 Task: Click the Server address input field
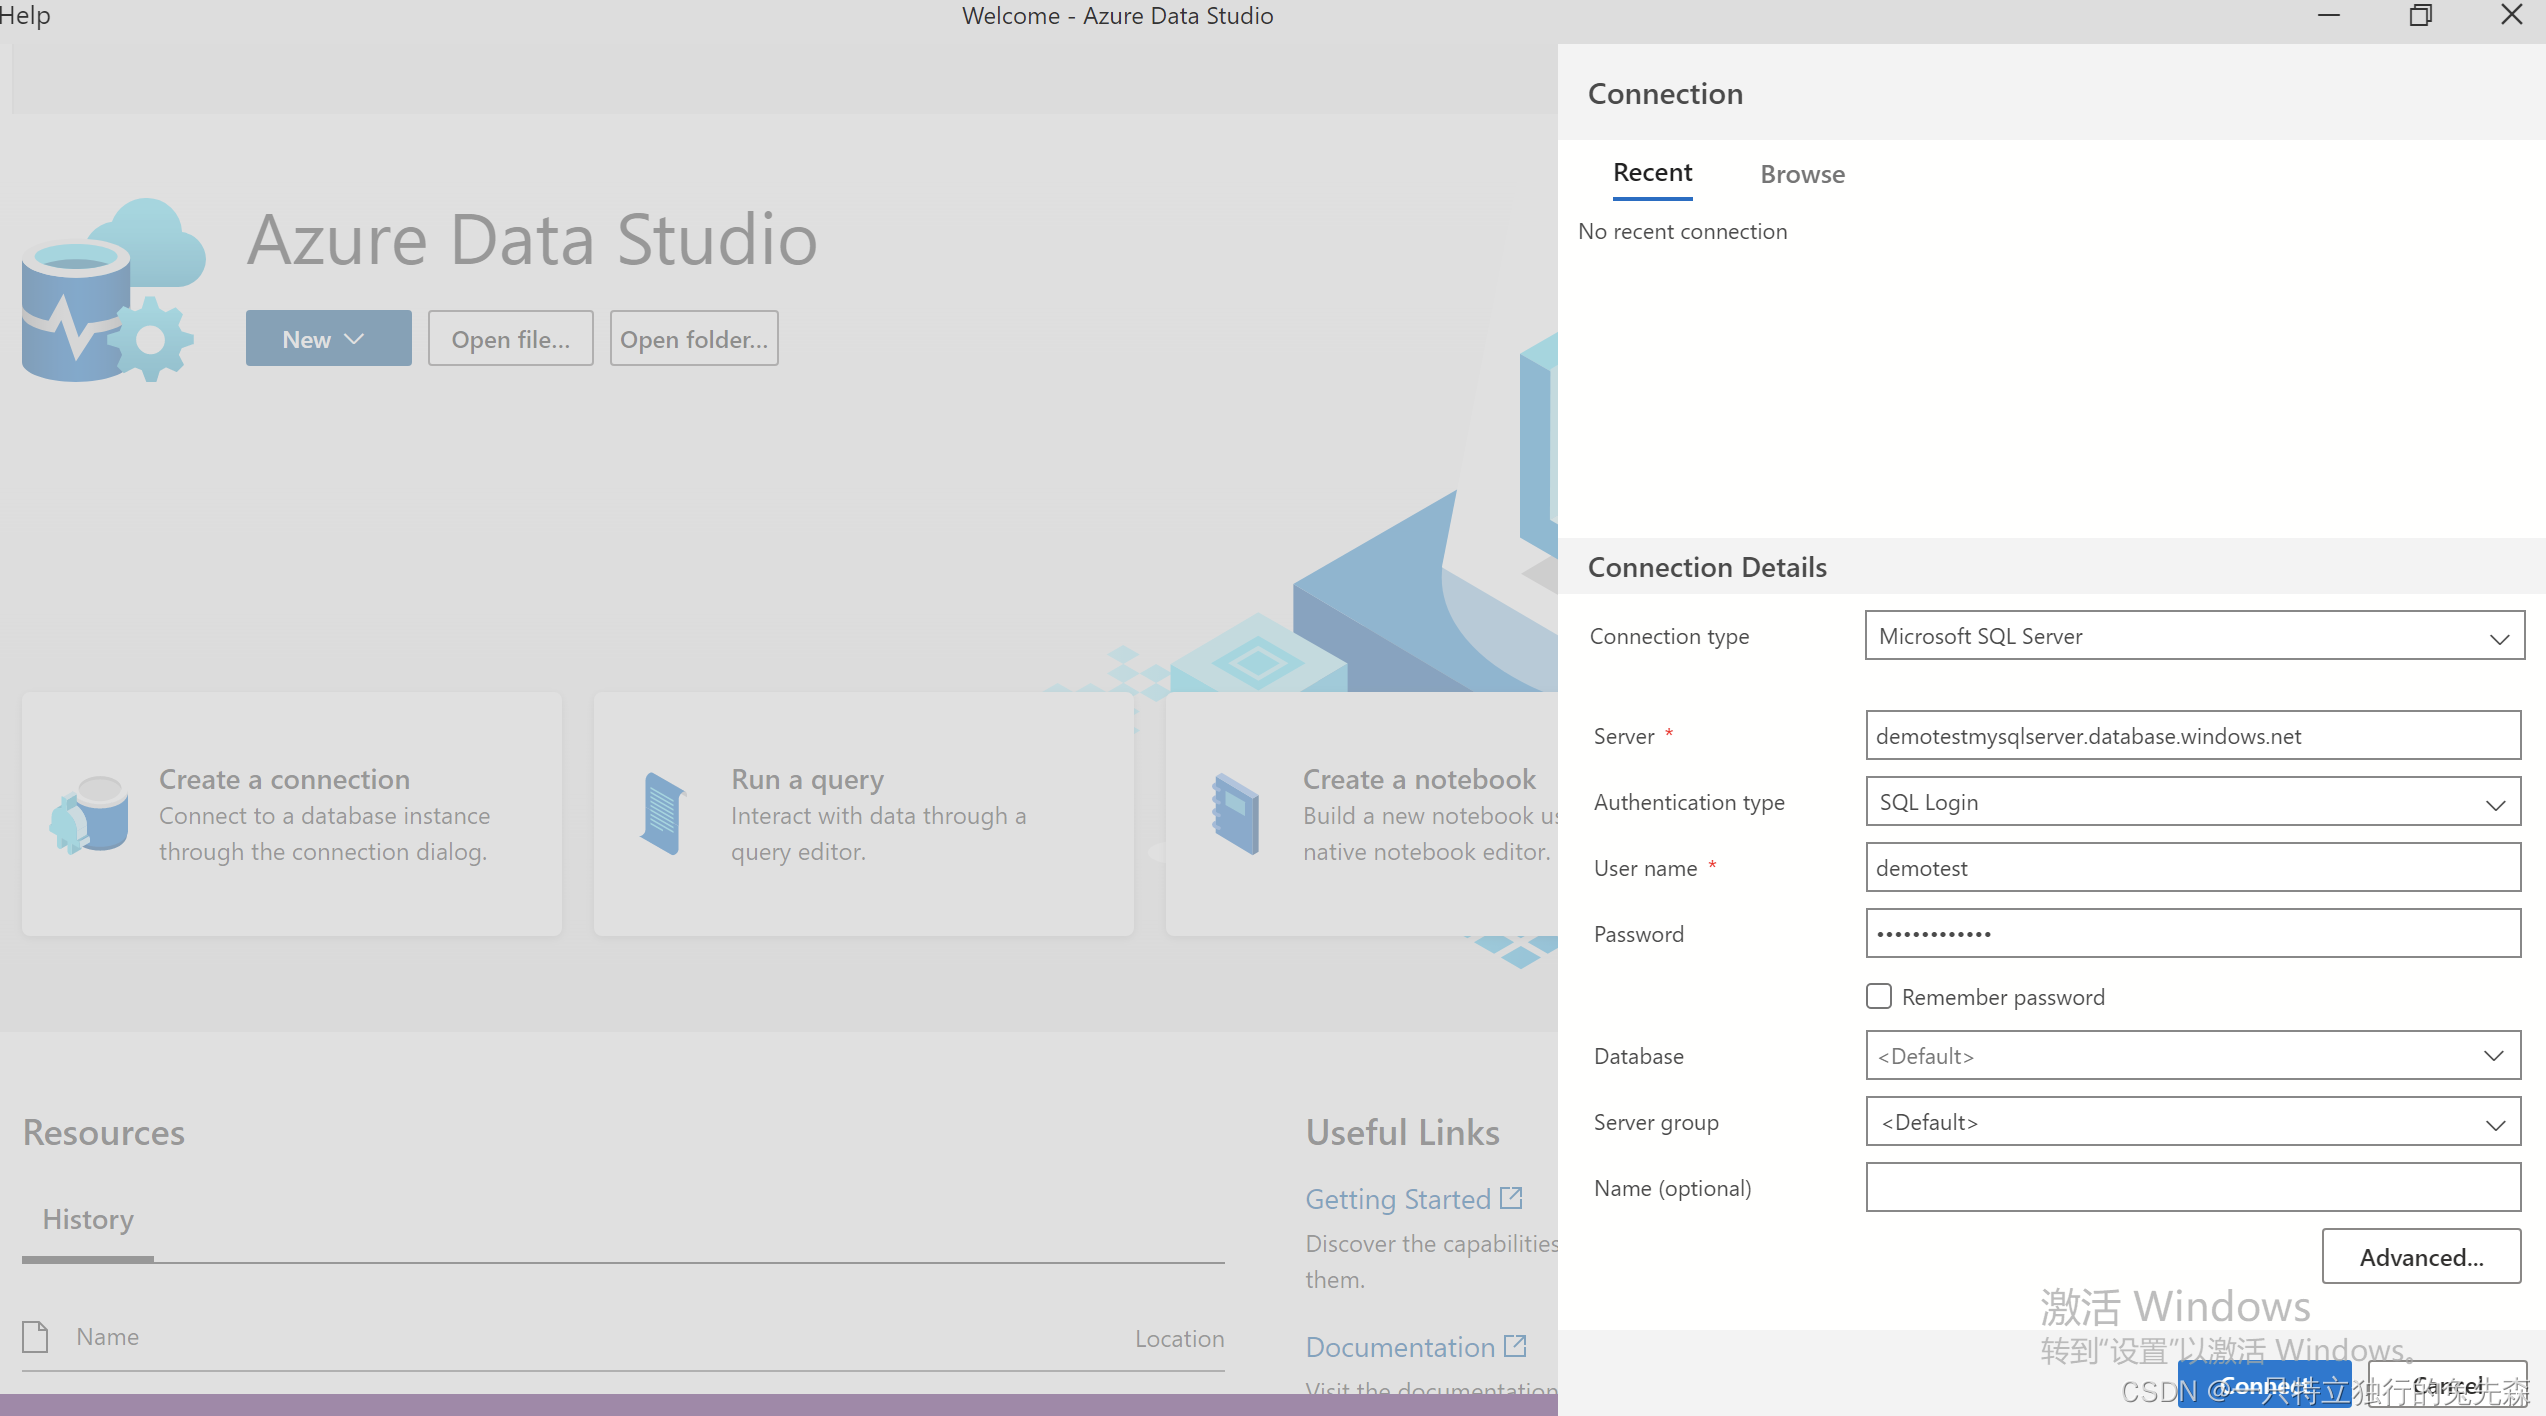[x=2192, y=736]
